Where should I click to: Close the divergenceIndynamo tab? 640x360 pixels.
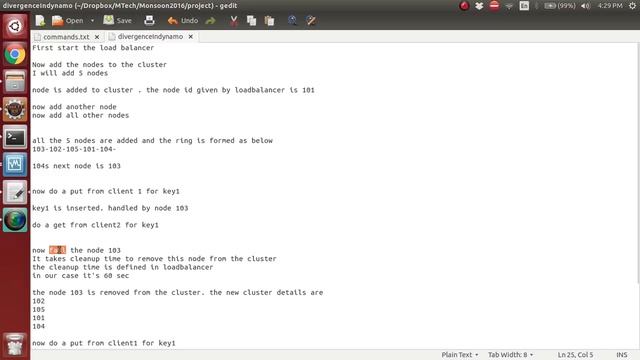tap(191, 37)
